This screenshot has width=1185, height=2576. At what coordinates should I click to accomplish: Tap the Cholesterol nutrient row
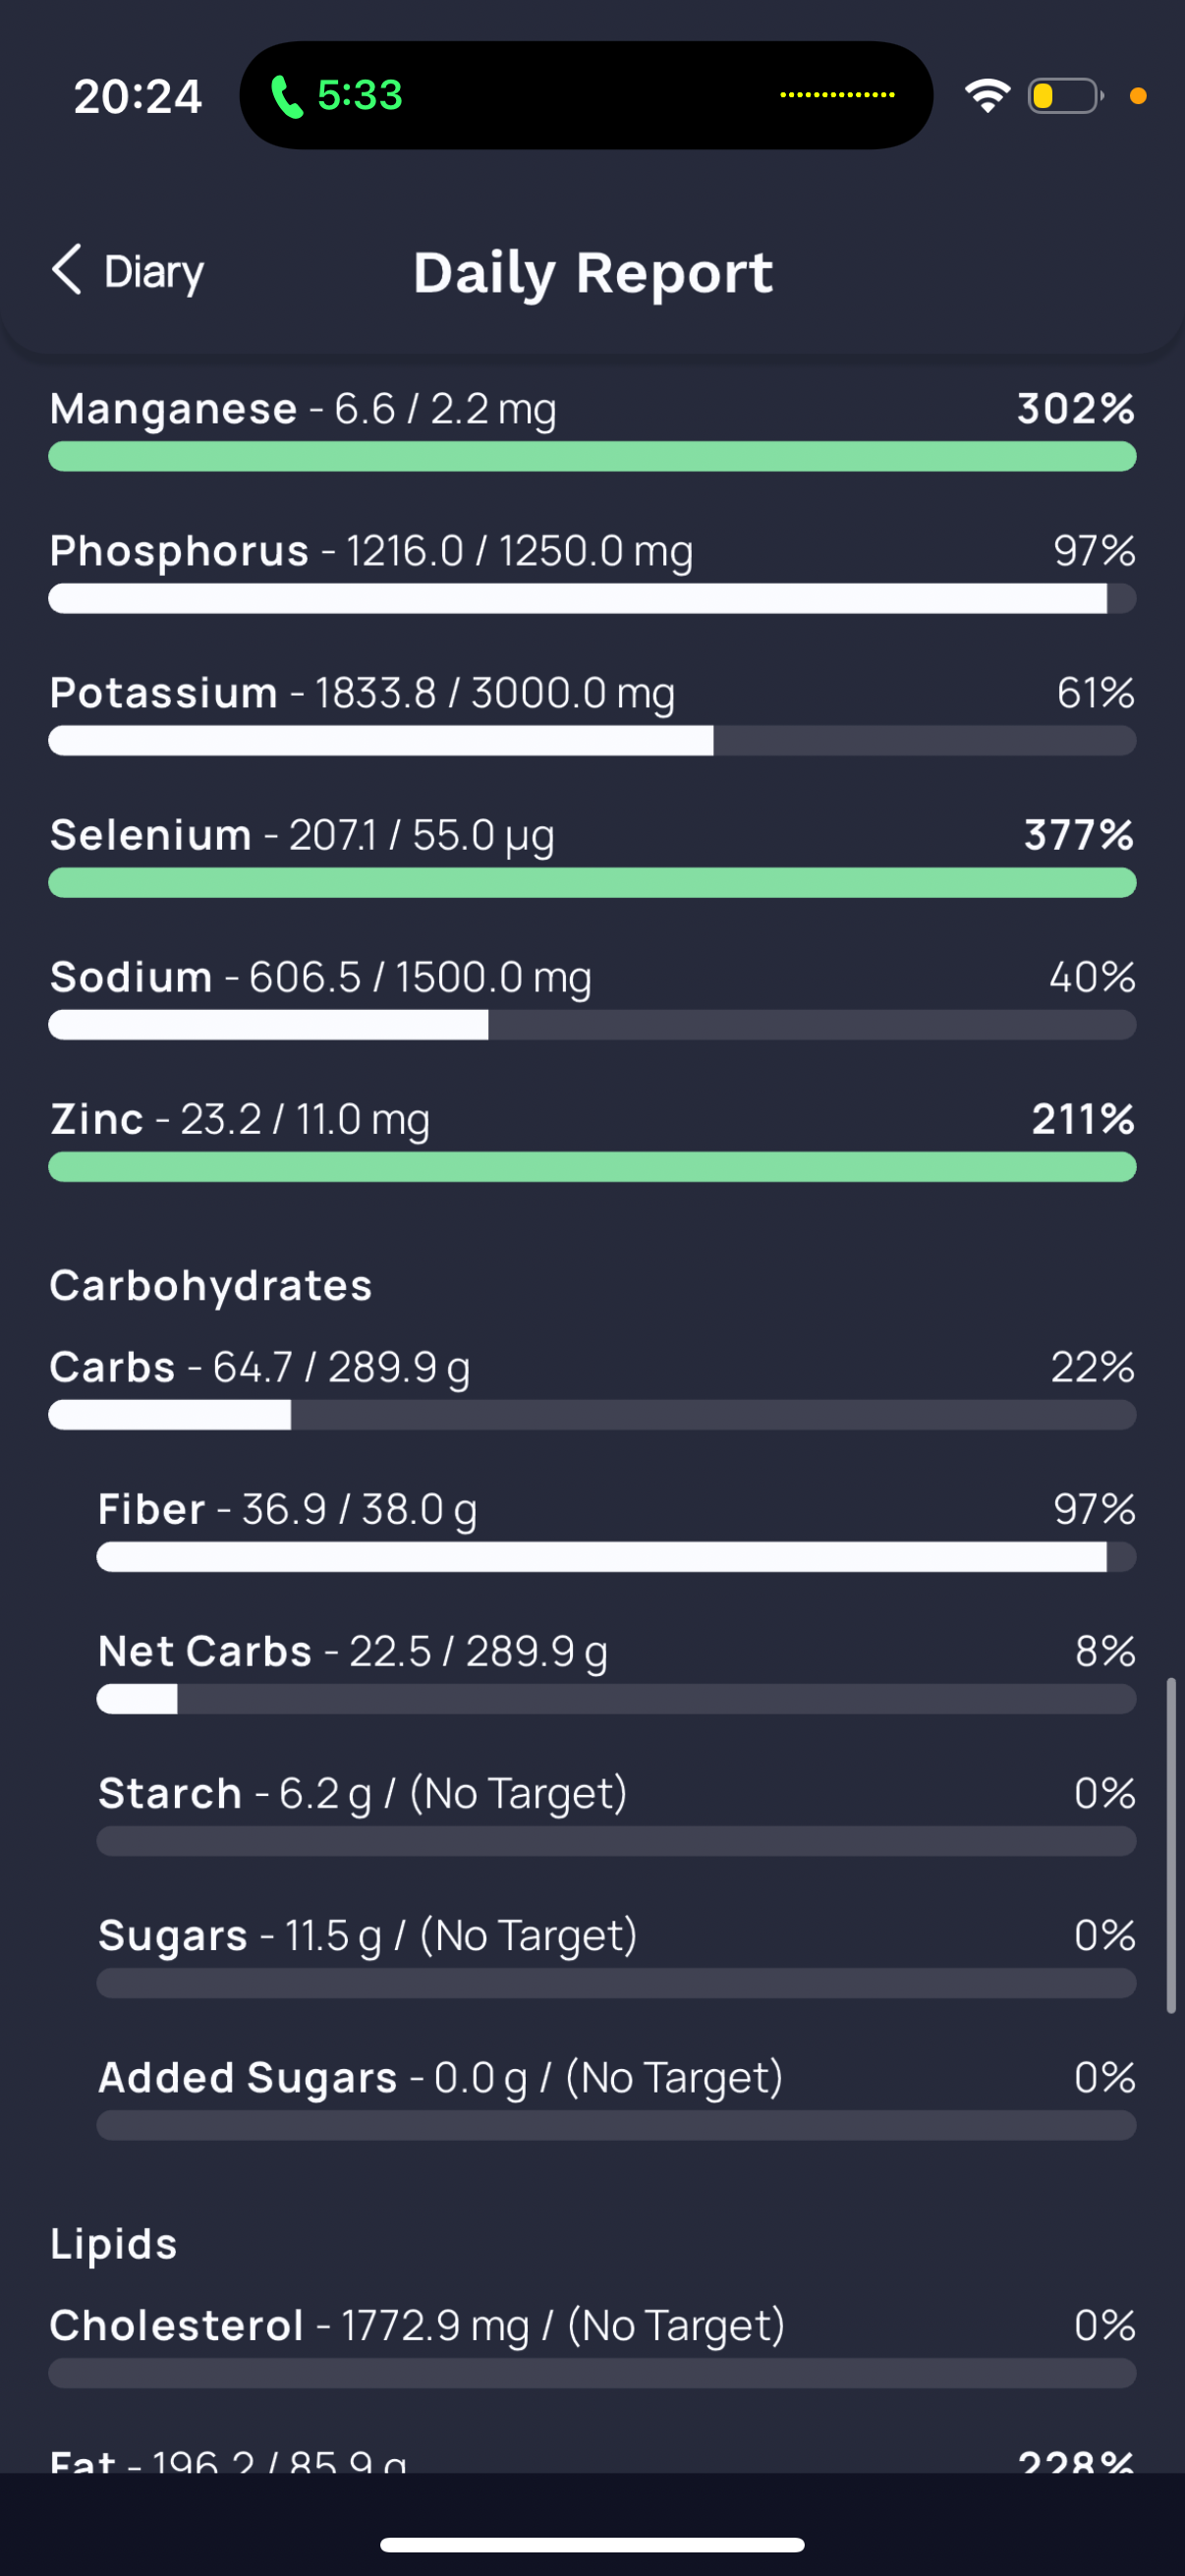pyautogui.click(x=592, y=2345)
